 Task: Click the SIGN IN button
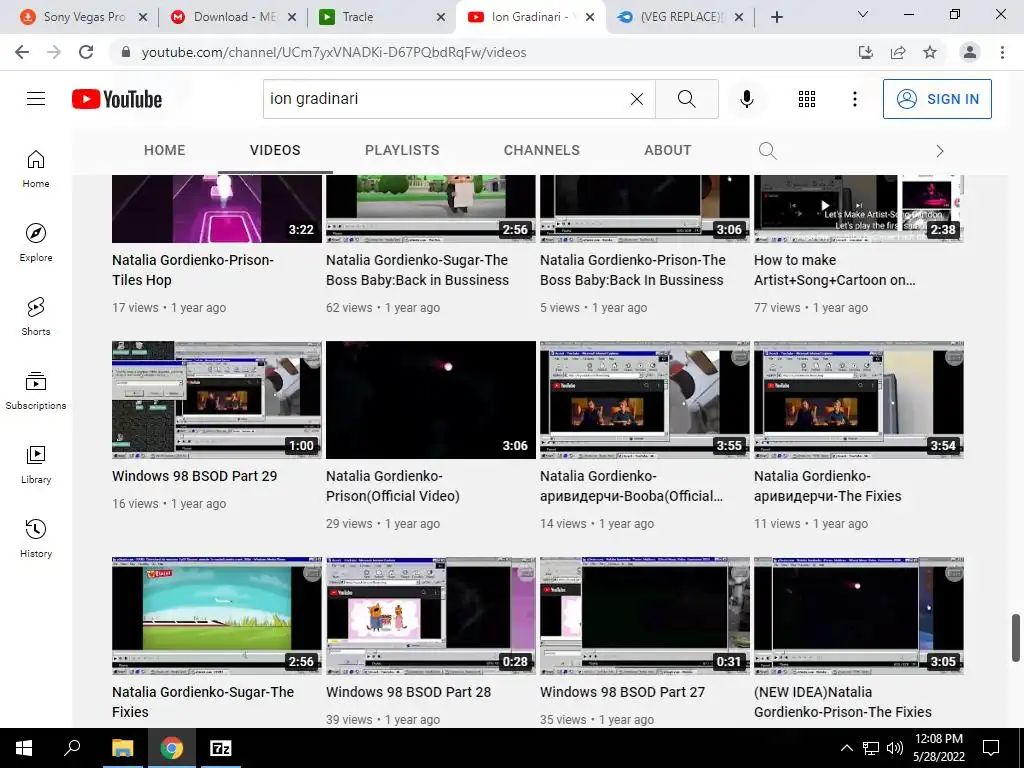point(937,99)
